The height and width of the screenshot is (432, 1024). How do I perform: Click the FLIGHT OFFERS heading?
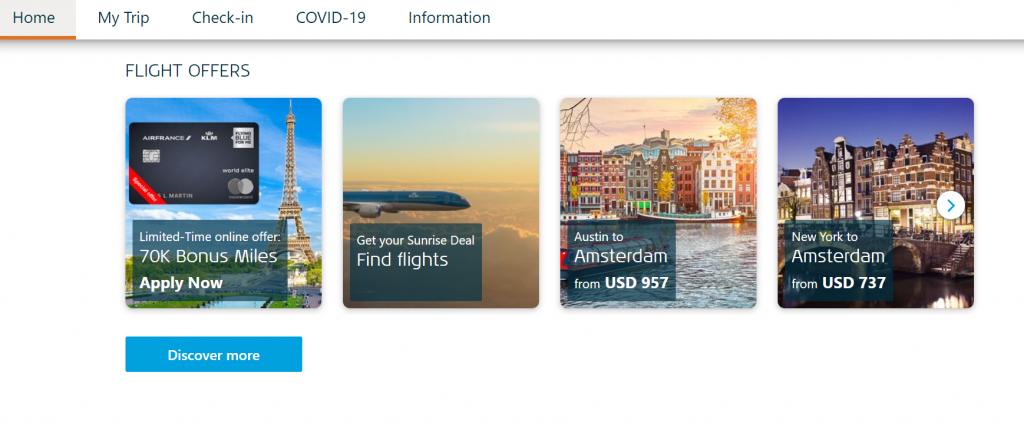pos(187,70)
